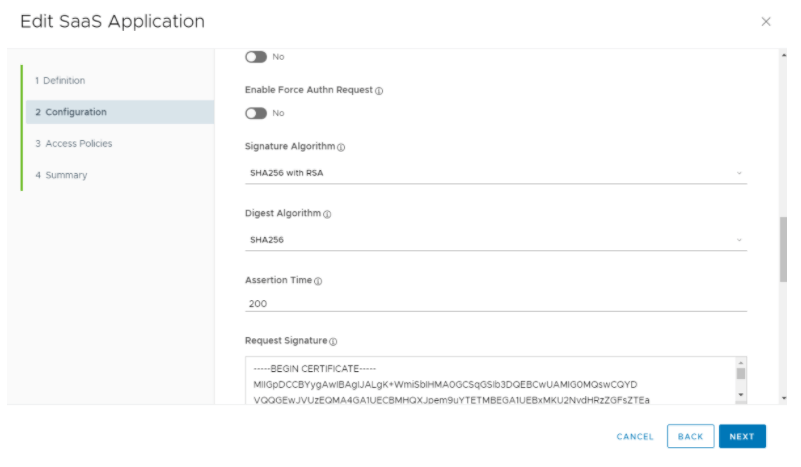Toggle the topmost No switch
This screenshot has height=467, width=801.
[x=256, y=57]
